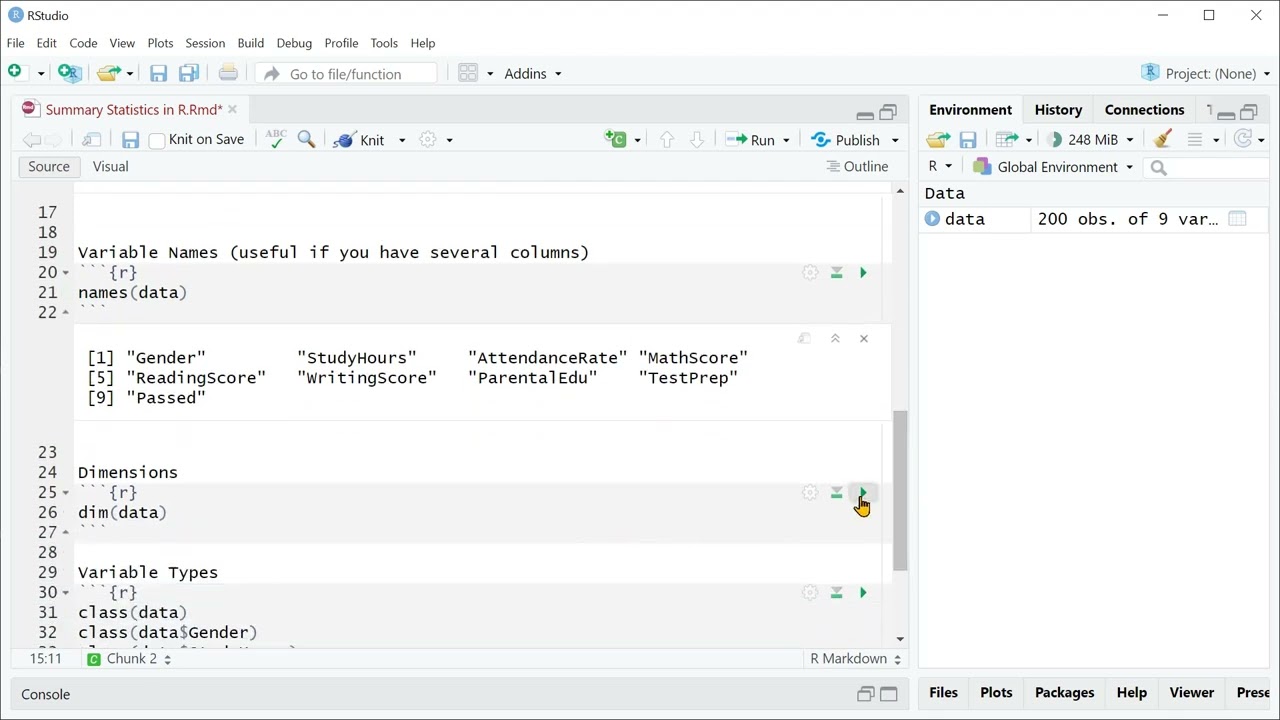Screen dimensions: 1280x720
Task: Fold the code chunk at line 20
Action: (66, 272)
